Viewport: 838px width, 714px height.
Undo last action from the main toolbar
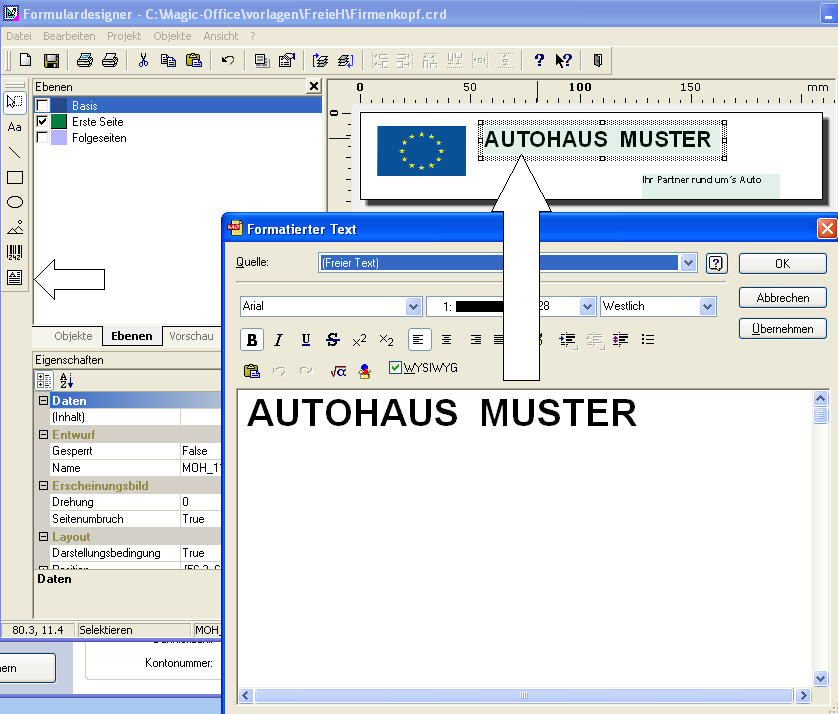click(x=228, y=60)
